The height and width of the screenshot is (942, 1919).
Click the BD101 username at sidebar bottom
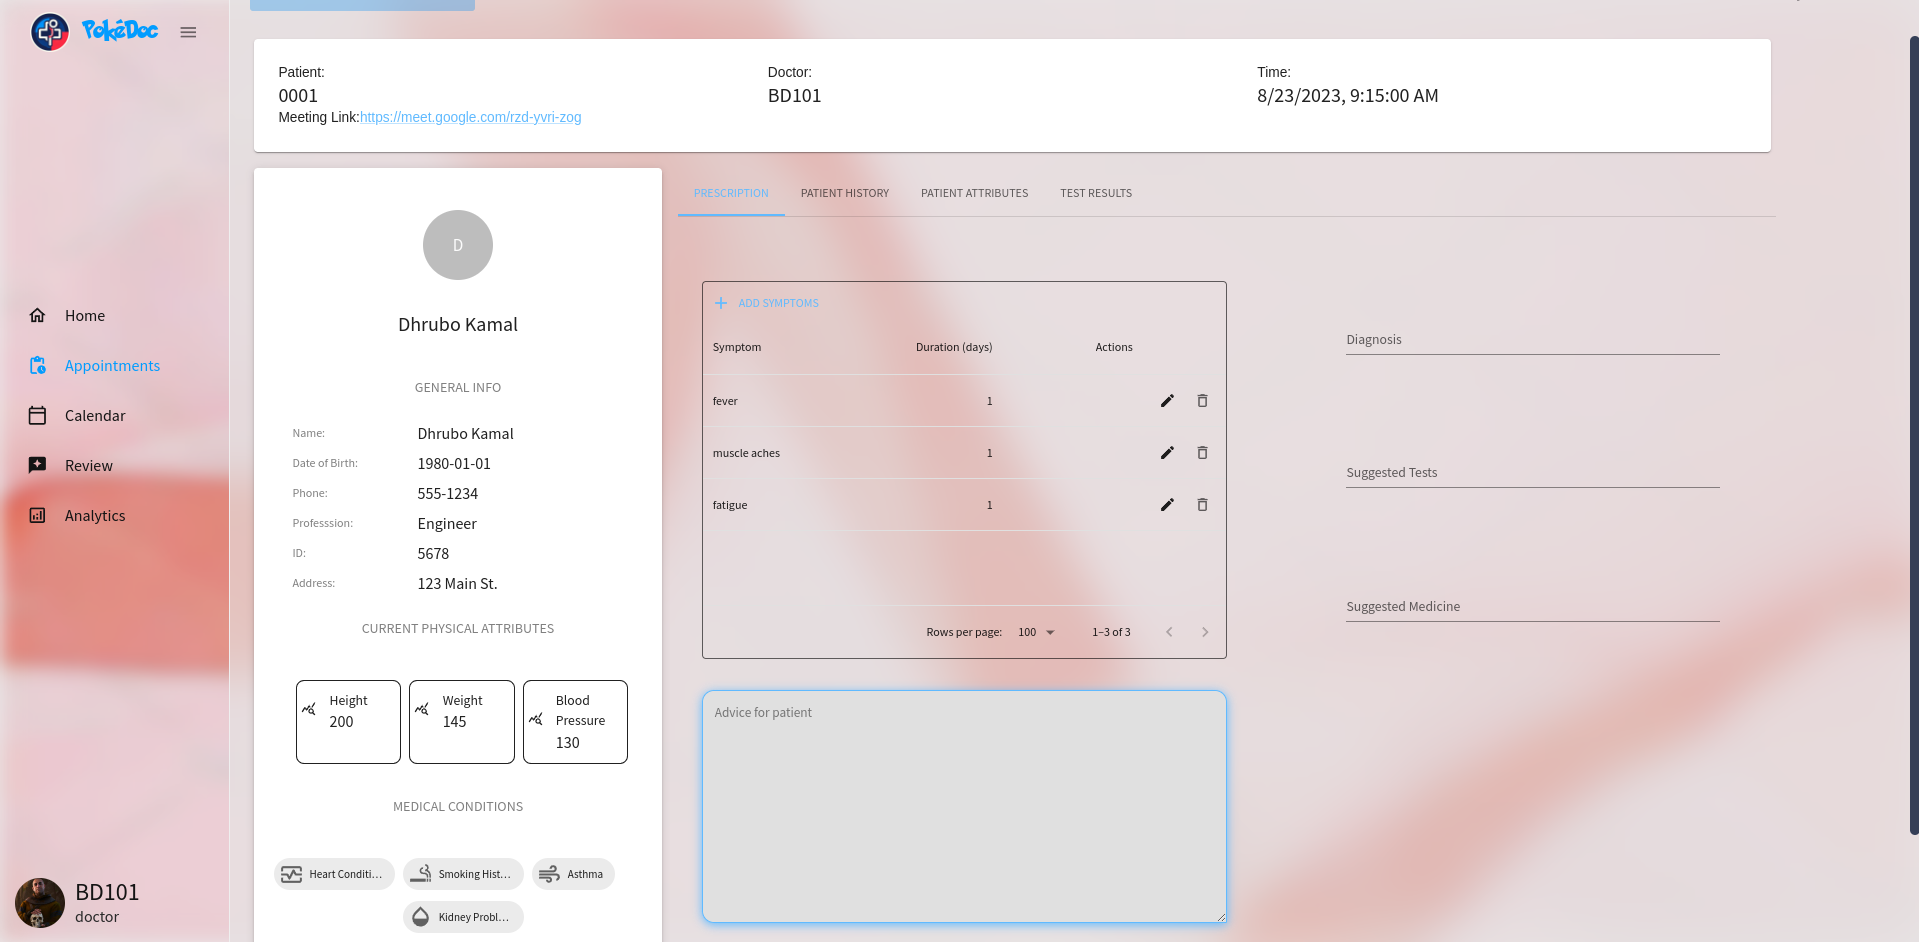coord(107,892)
